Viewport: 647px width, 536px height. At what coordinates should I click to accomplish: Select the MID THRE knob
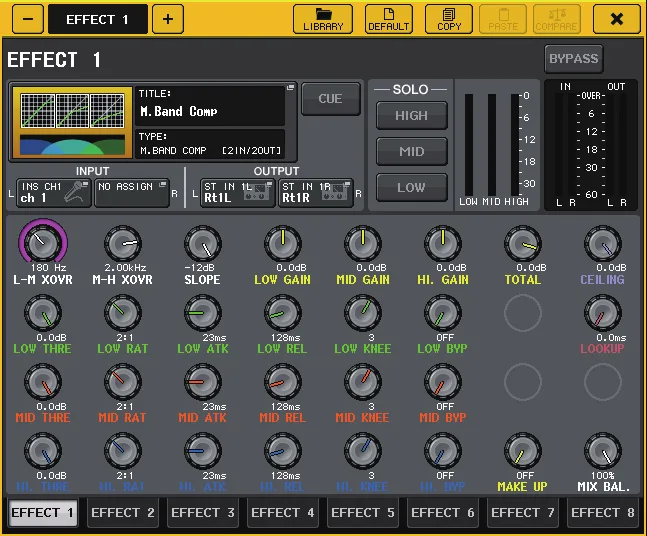coord(43,382)
